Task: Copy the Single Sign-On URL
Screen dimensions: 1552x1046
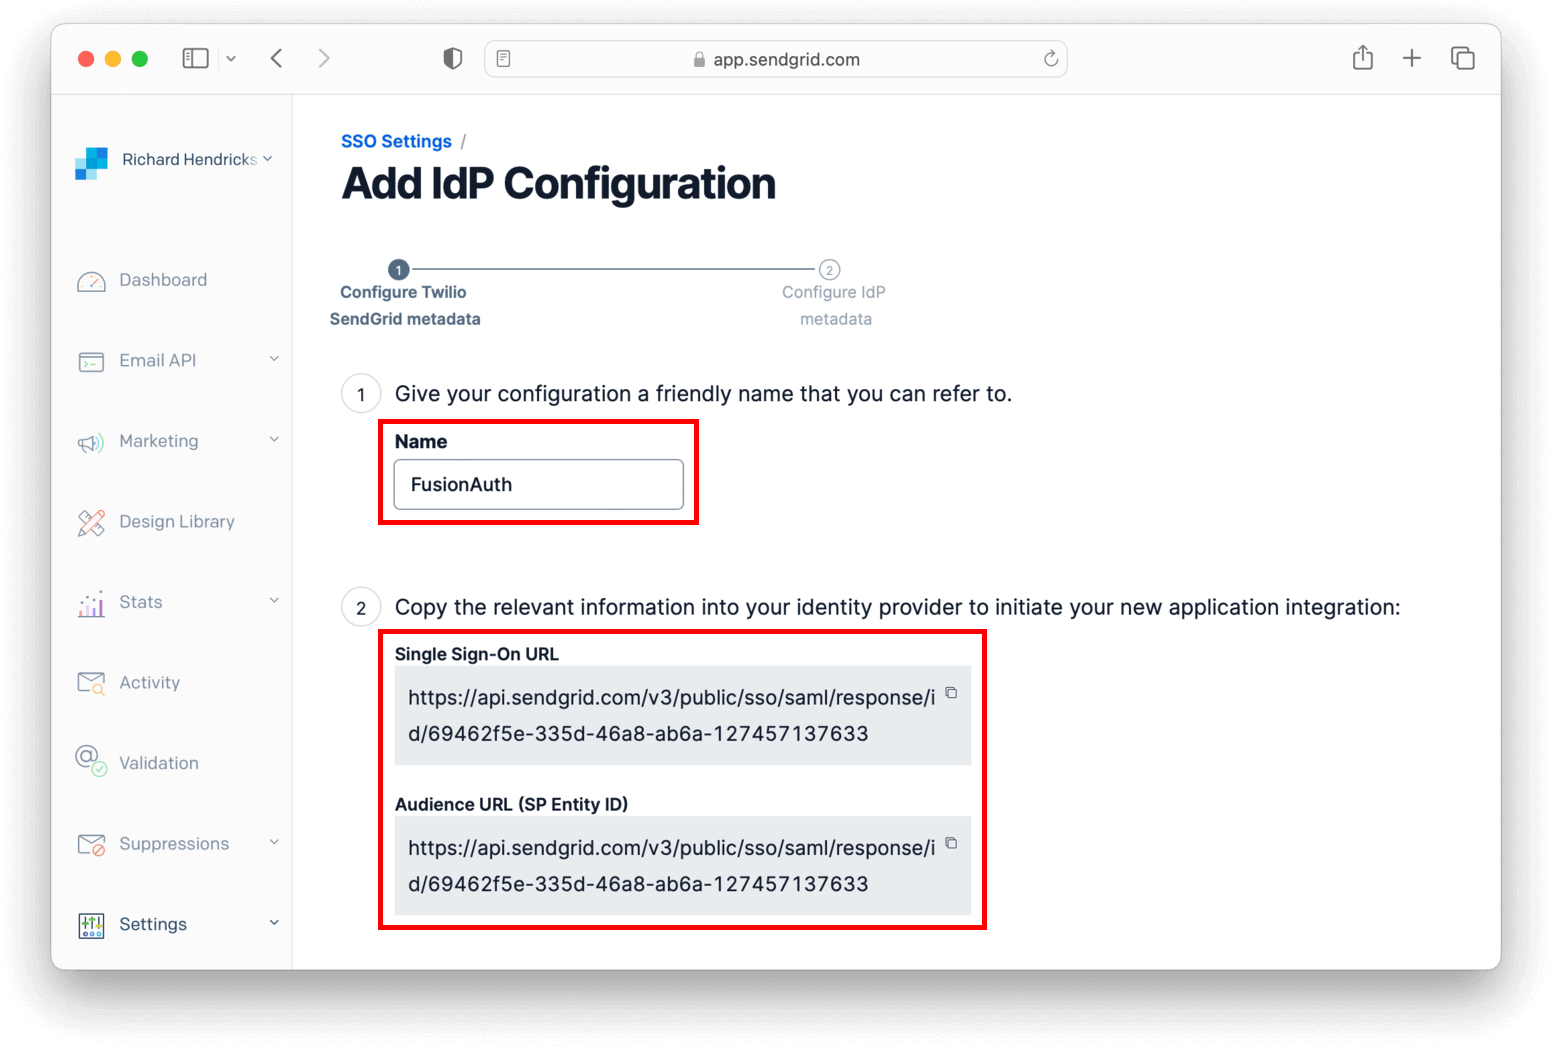Action: coord(951,693)
